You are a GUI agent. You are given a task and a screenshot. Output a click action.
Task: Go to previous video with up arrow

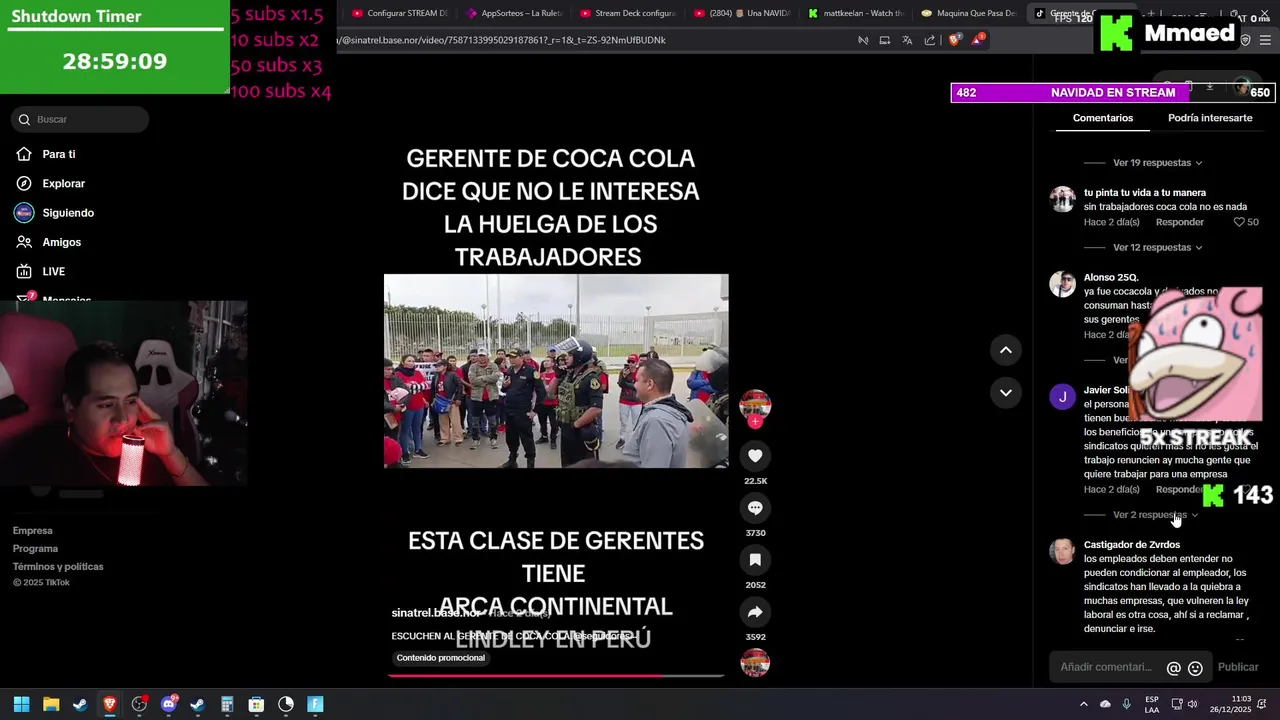tap(1005, 350)
